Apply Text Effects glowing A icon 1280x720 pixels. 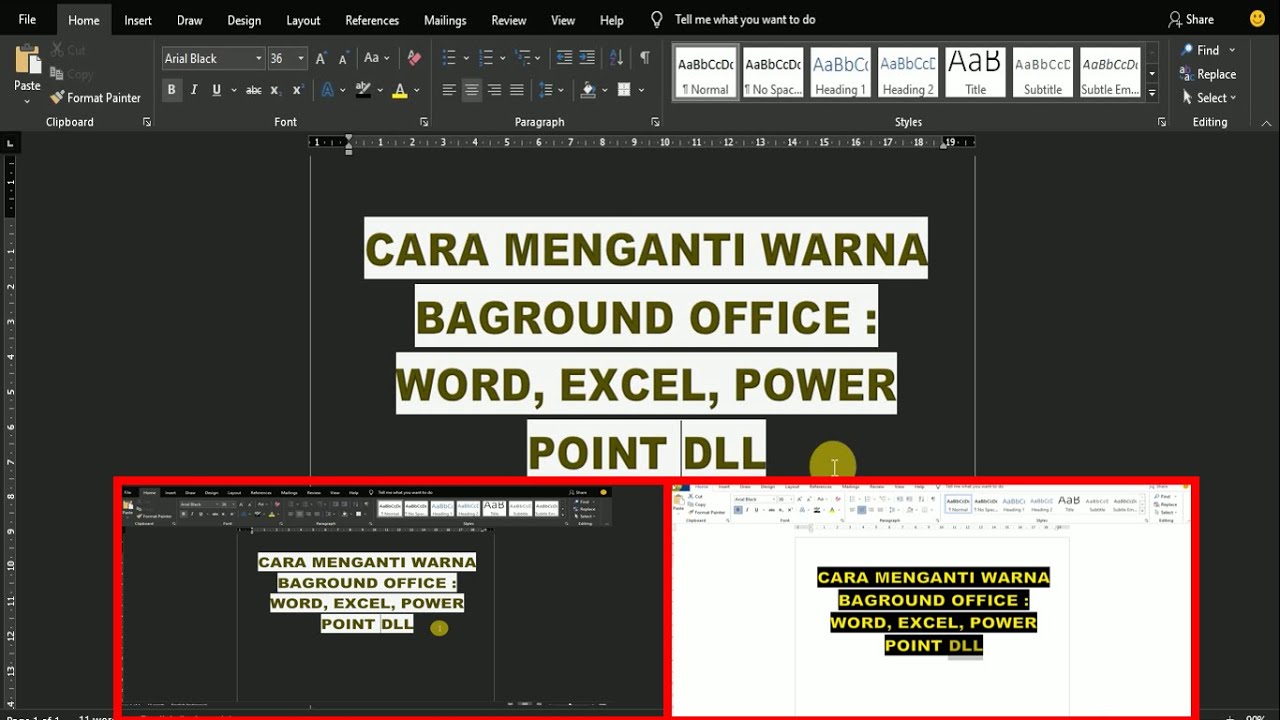(327, 90)
